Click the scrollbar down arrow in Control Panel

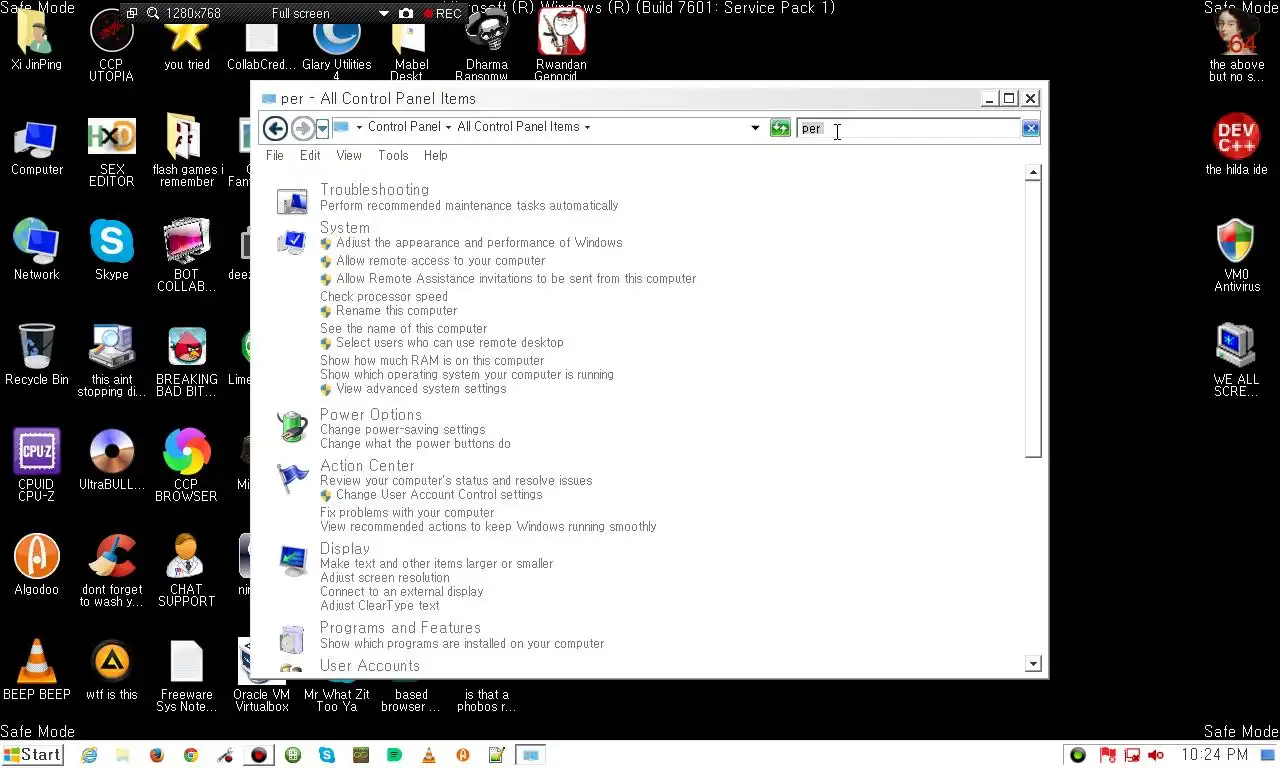click(x=1033, y=664)
